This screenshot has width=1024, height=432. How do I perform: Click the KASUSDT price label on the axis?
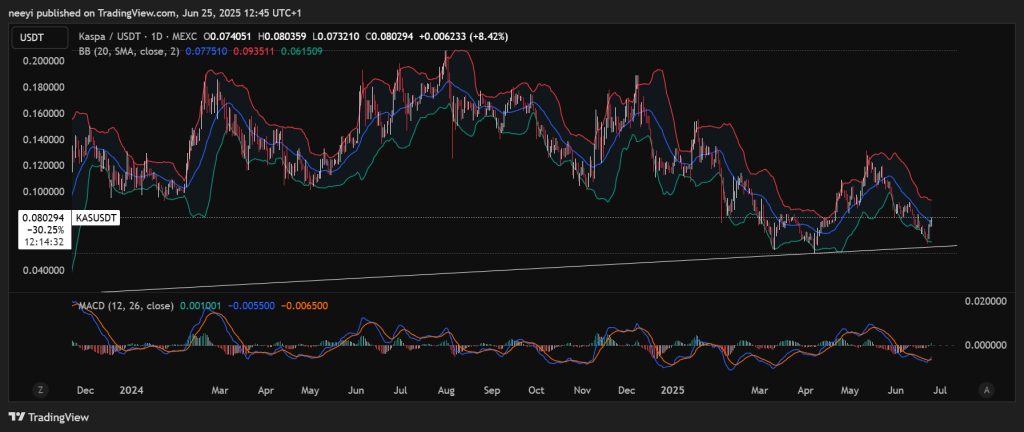point(98,217)
